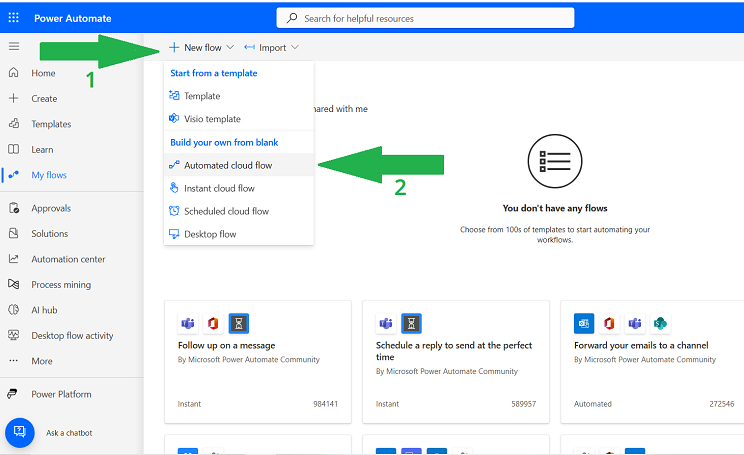This screenshot has height=455, width=744.
Task: Select Scheduled cloud flow option
Action: (x=226, y=211)
